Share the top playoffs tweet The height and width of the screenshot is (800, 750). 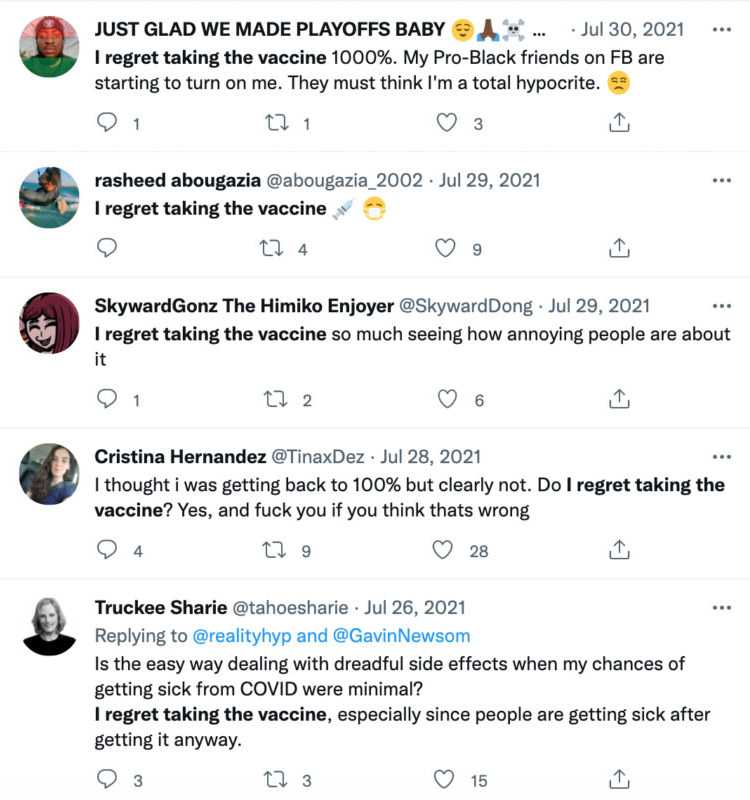point(619,123)
